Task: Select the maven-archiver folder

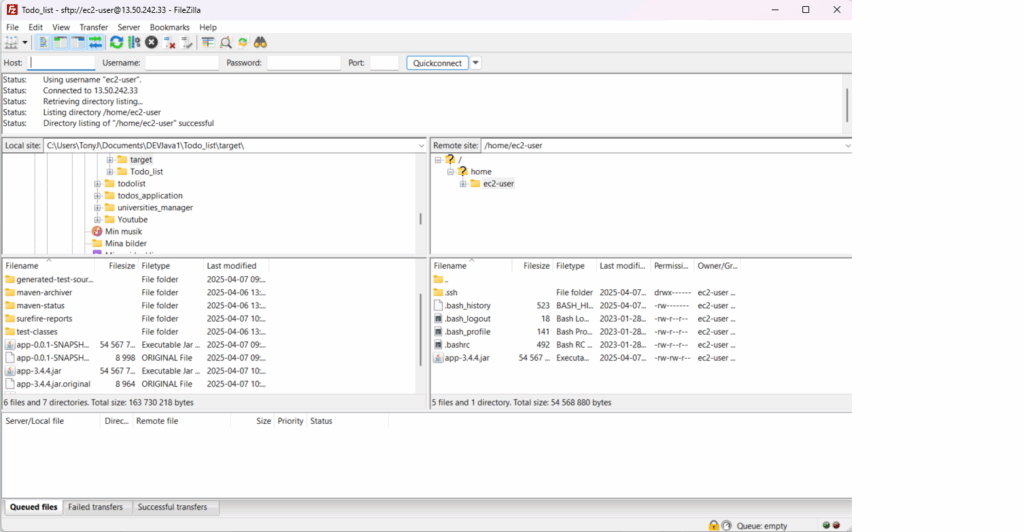Action: click(x=44, y=292)
